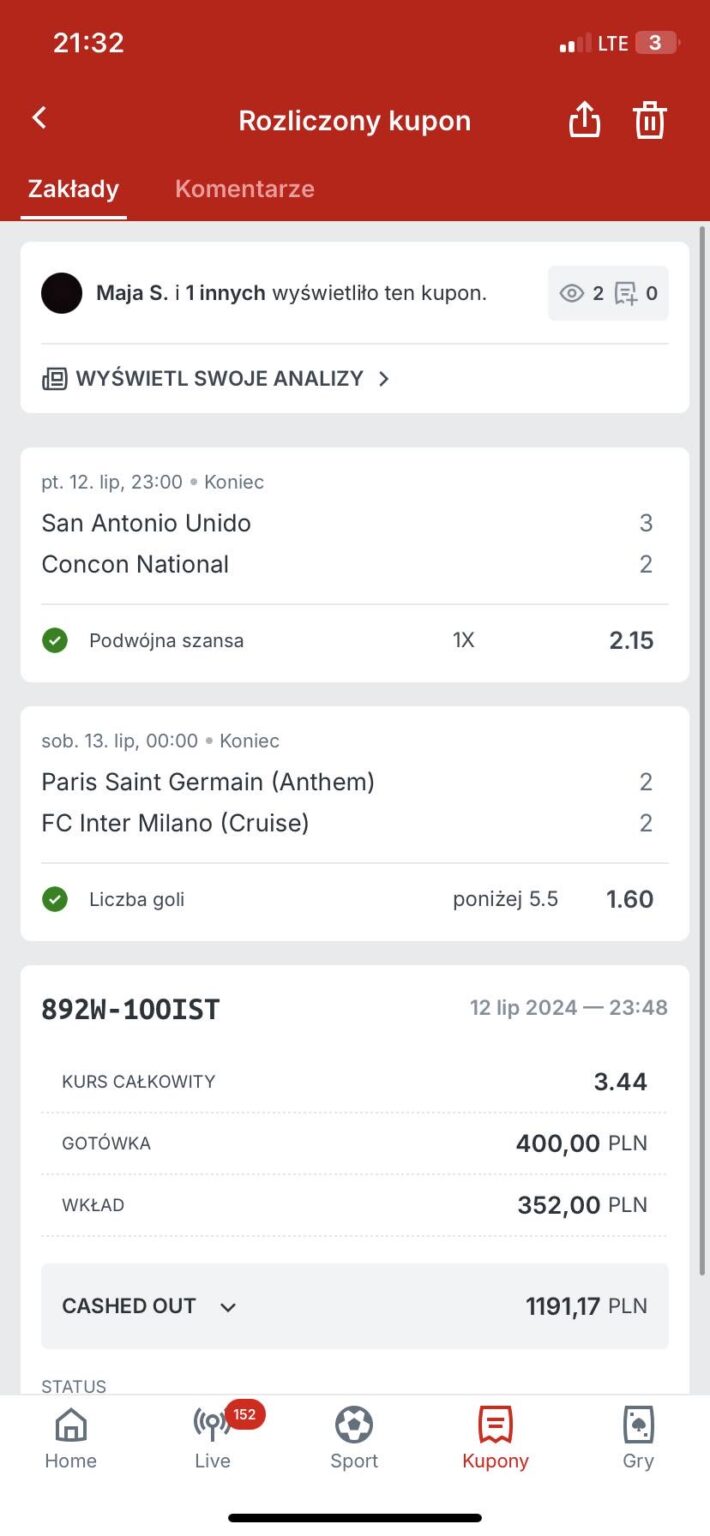
Task: Tap green check on Podwójna szansa
Action: coord(55,641)
